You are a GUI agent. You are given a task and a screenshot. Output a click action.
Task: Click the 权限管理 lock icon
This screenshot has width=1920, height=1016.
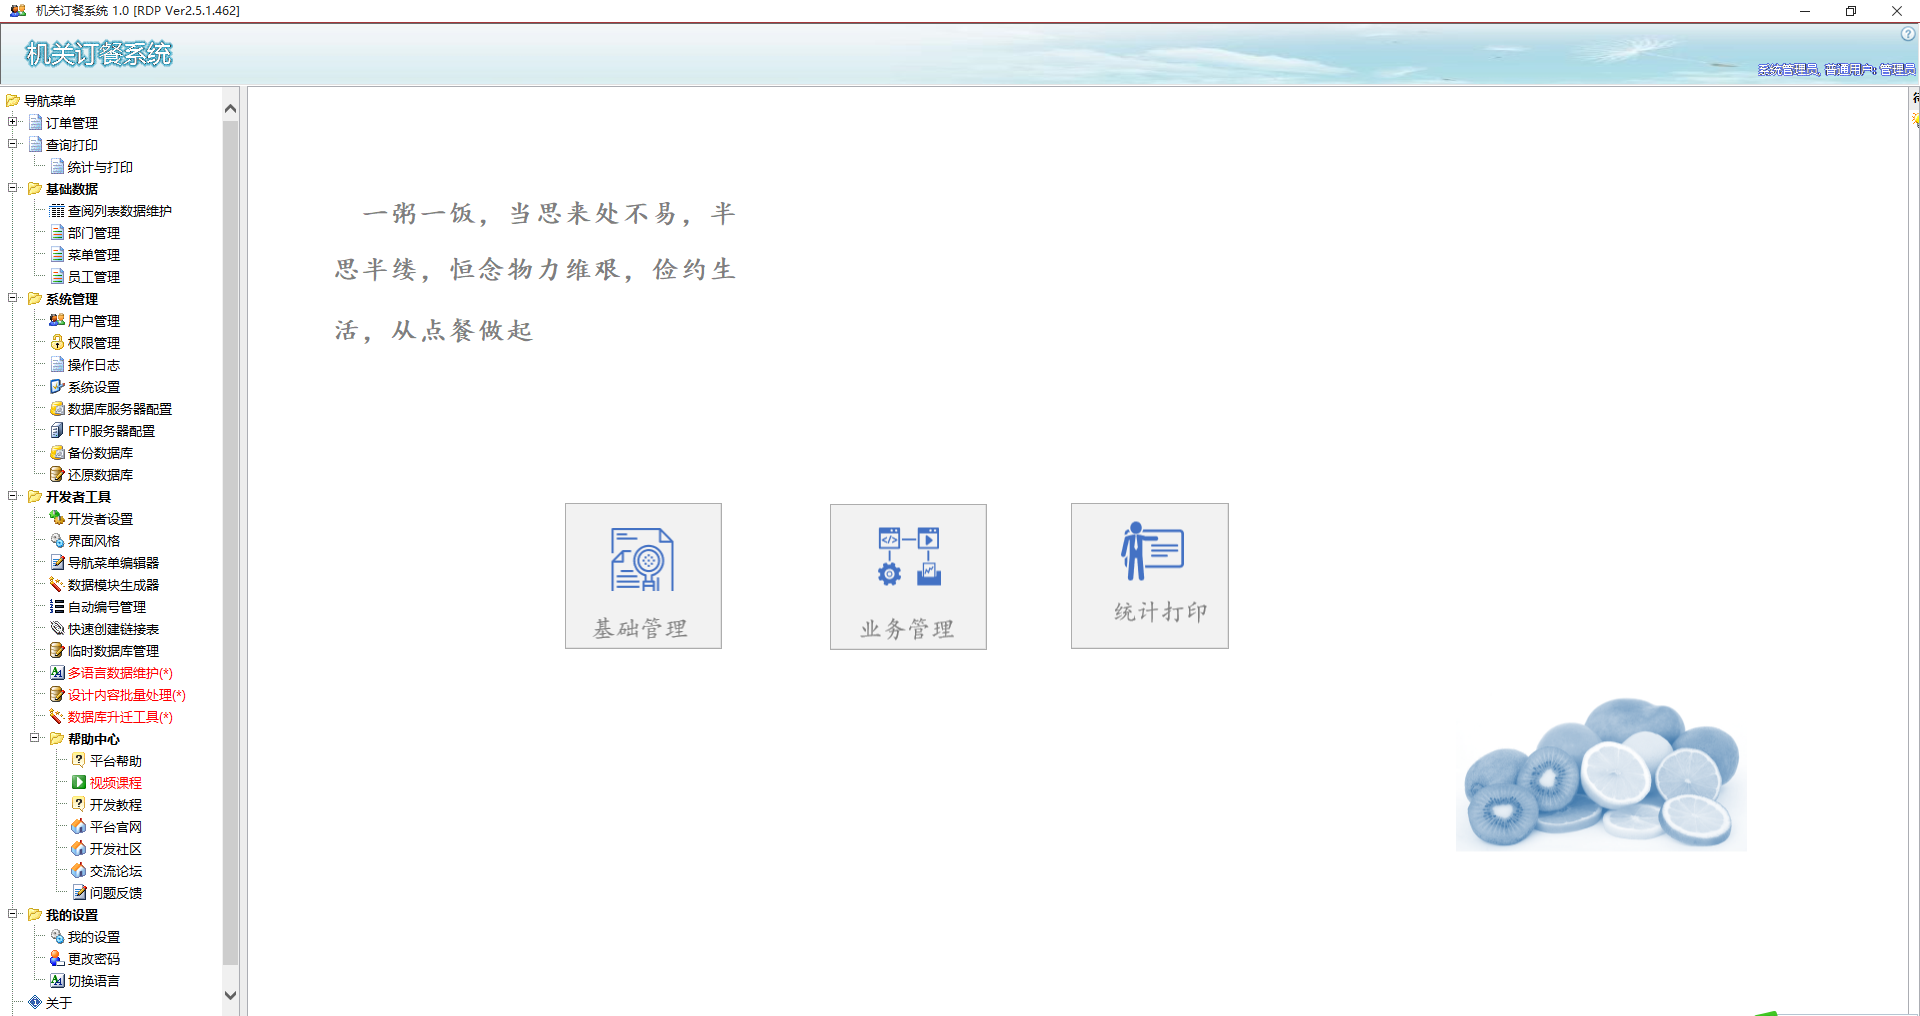57,342
